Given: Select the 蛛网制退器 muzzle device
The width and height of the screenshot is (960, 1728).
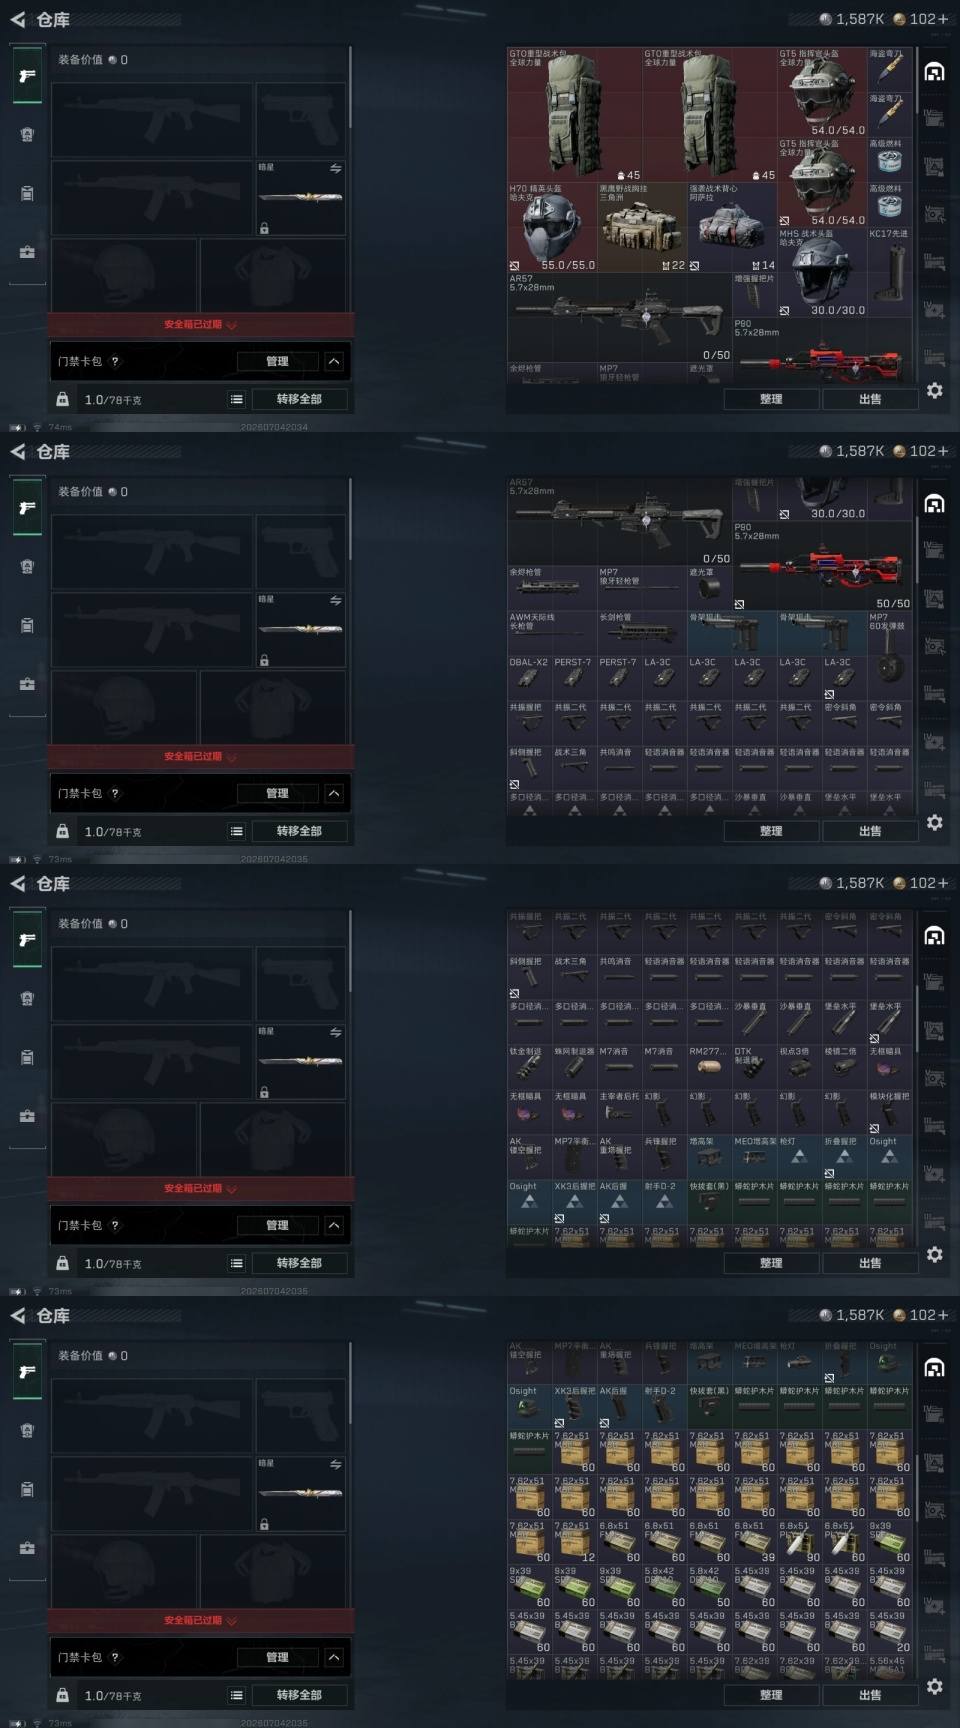Looking at the screenshot, I should (x=574, y=1067).
